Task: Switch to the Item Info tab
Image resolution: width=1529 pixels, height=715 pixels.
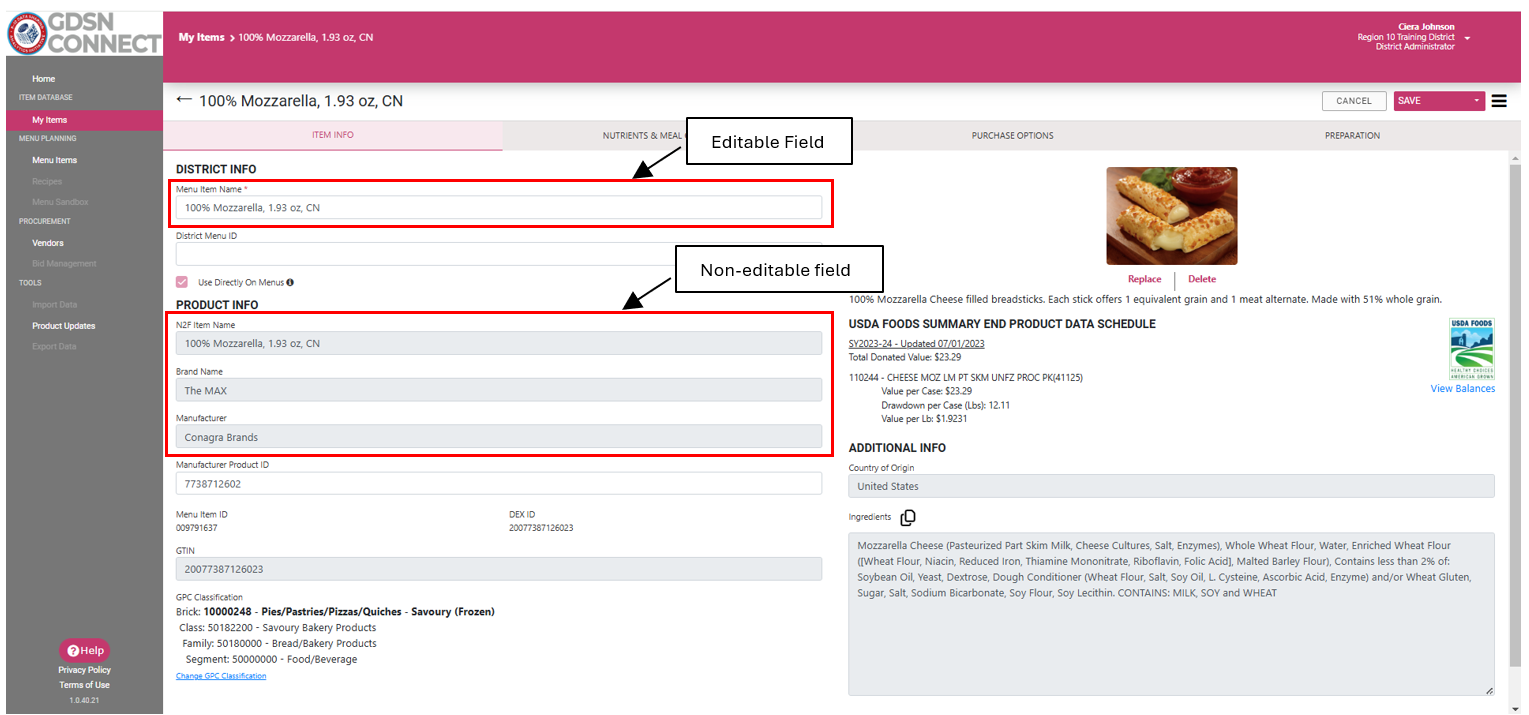Action: pyautogui.click(x=333, y=135)
